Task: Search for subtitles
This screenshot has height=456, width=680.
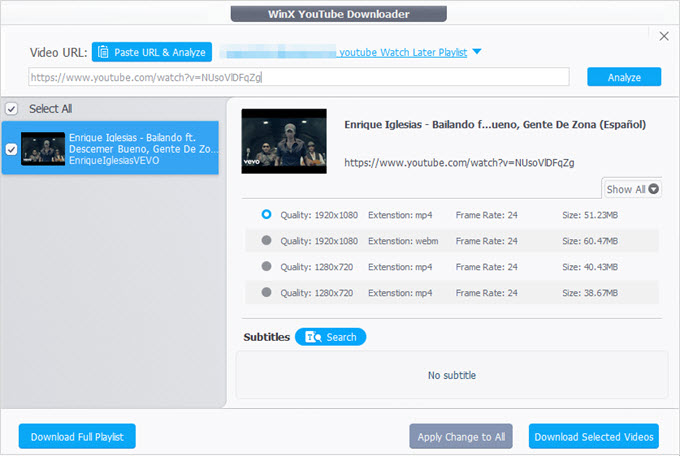Action: pyautogui.click(x=330, y=337)
